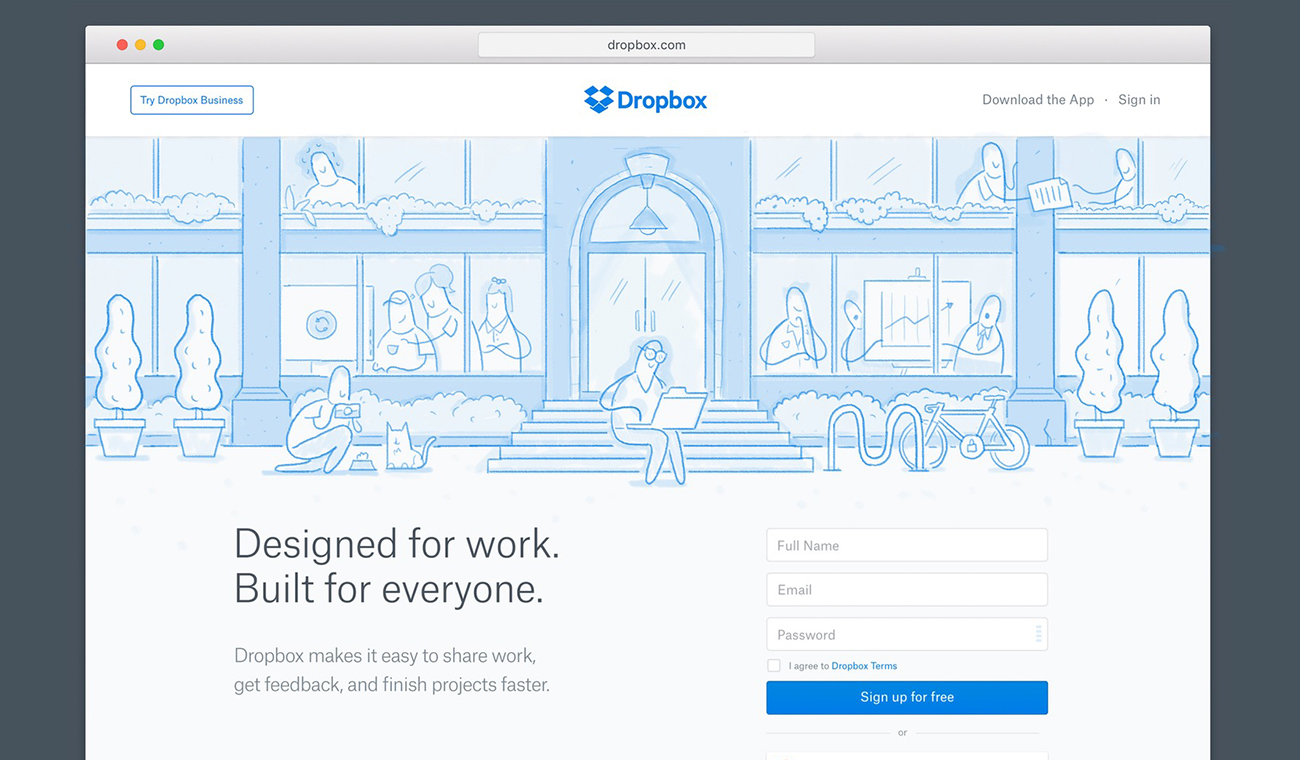Click the yellow minimize window button
The image size is (1300, 760).
point(140,45)
